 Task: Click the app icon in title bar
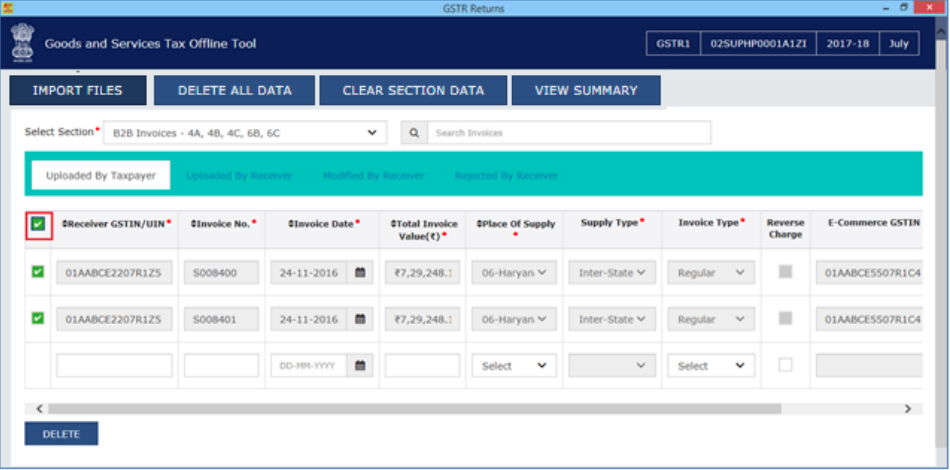pos(7,8)
